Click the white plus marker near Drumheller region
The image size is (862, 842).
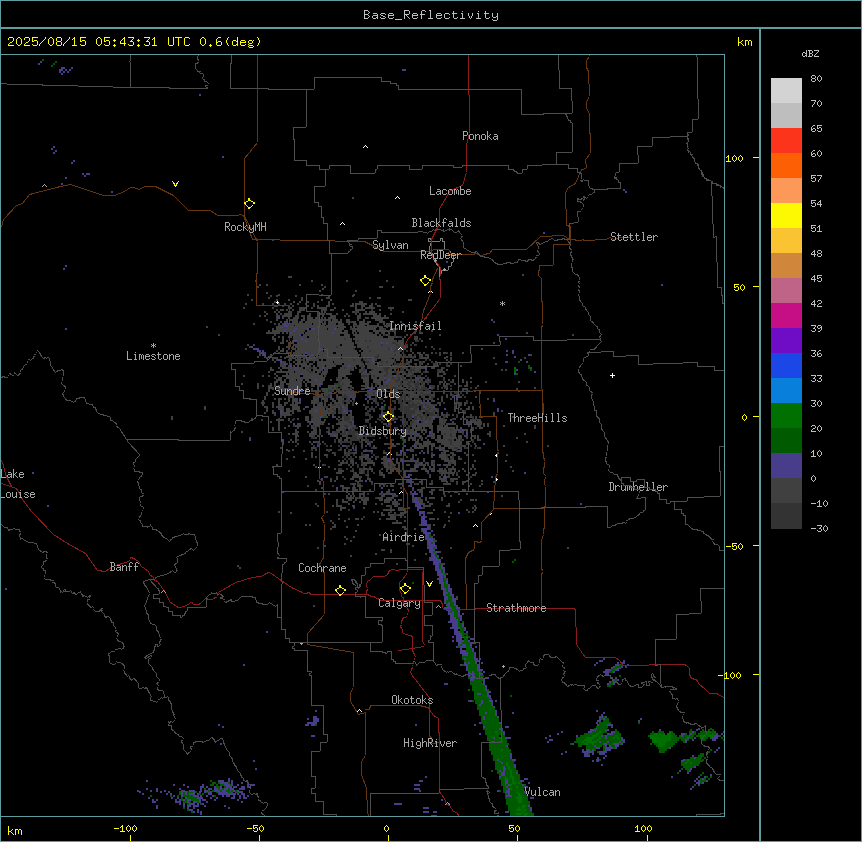[x=612, y=375]
